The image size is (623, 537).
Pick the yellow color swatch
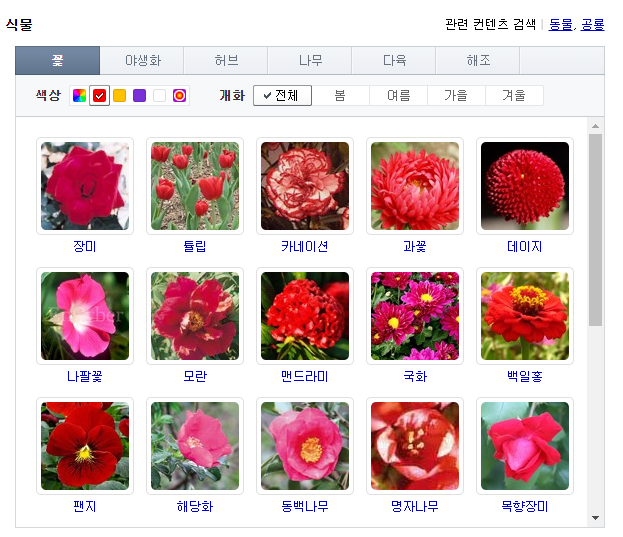(120, 96)
